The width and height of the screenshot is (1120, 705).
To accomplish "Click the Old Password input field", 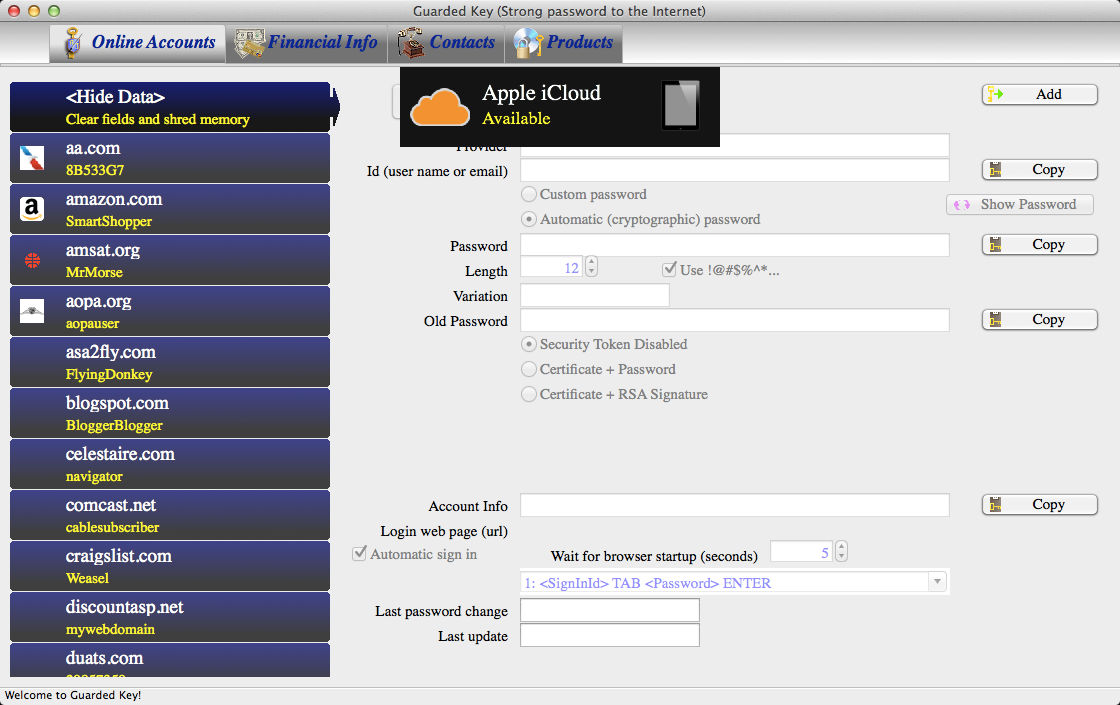I will [x=734, y=320].
